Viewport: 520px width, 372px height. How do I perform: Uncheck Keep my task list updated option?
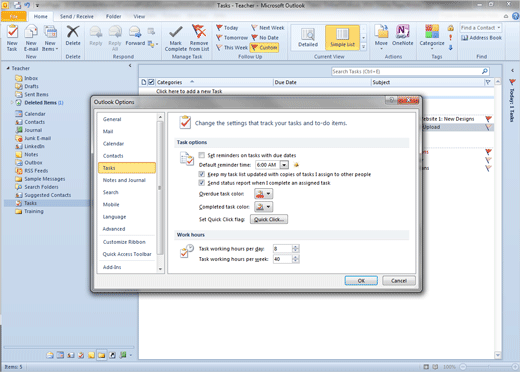(x=202, y=174)
